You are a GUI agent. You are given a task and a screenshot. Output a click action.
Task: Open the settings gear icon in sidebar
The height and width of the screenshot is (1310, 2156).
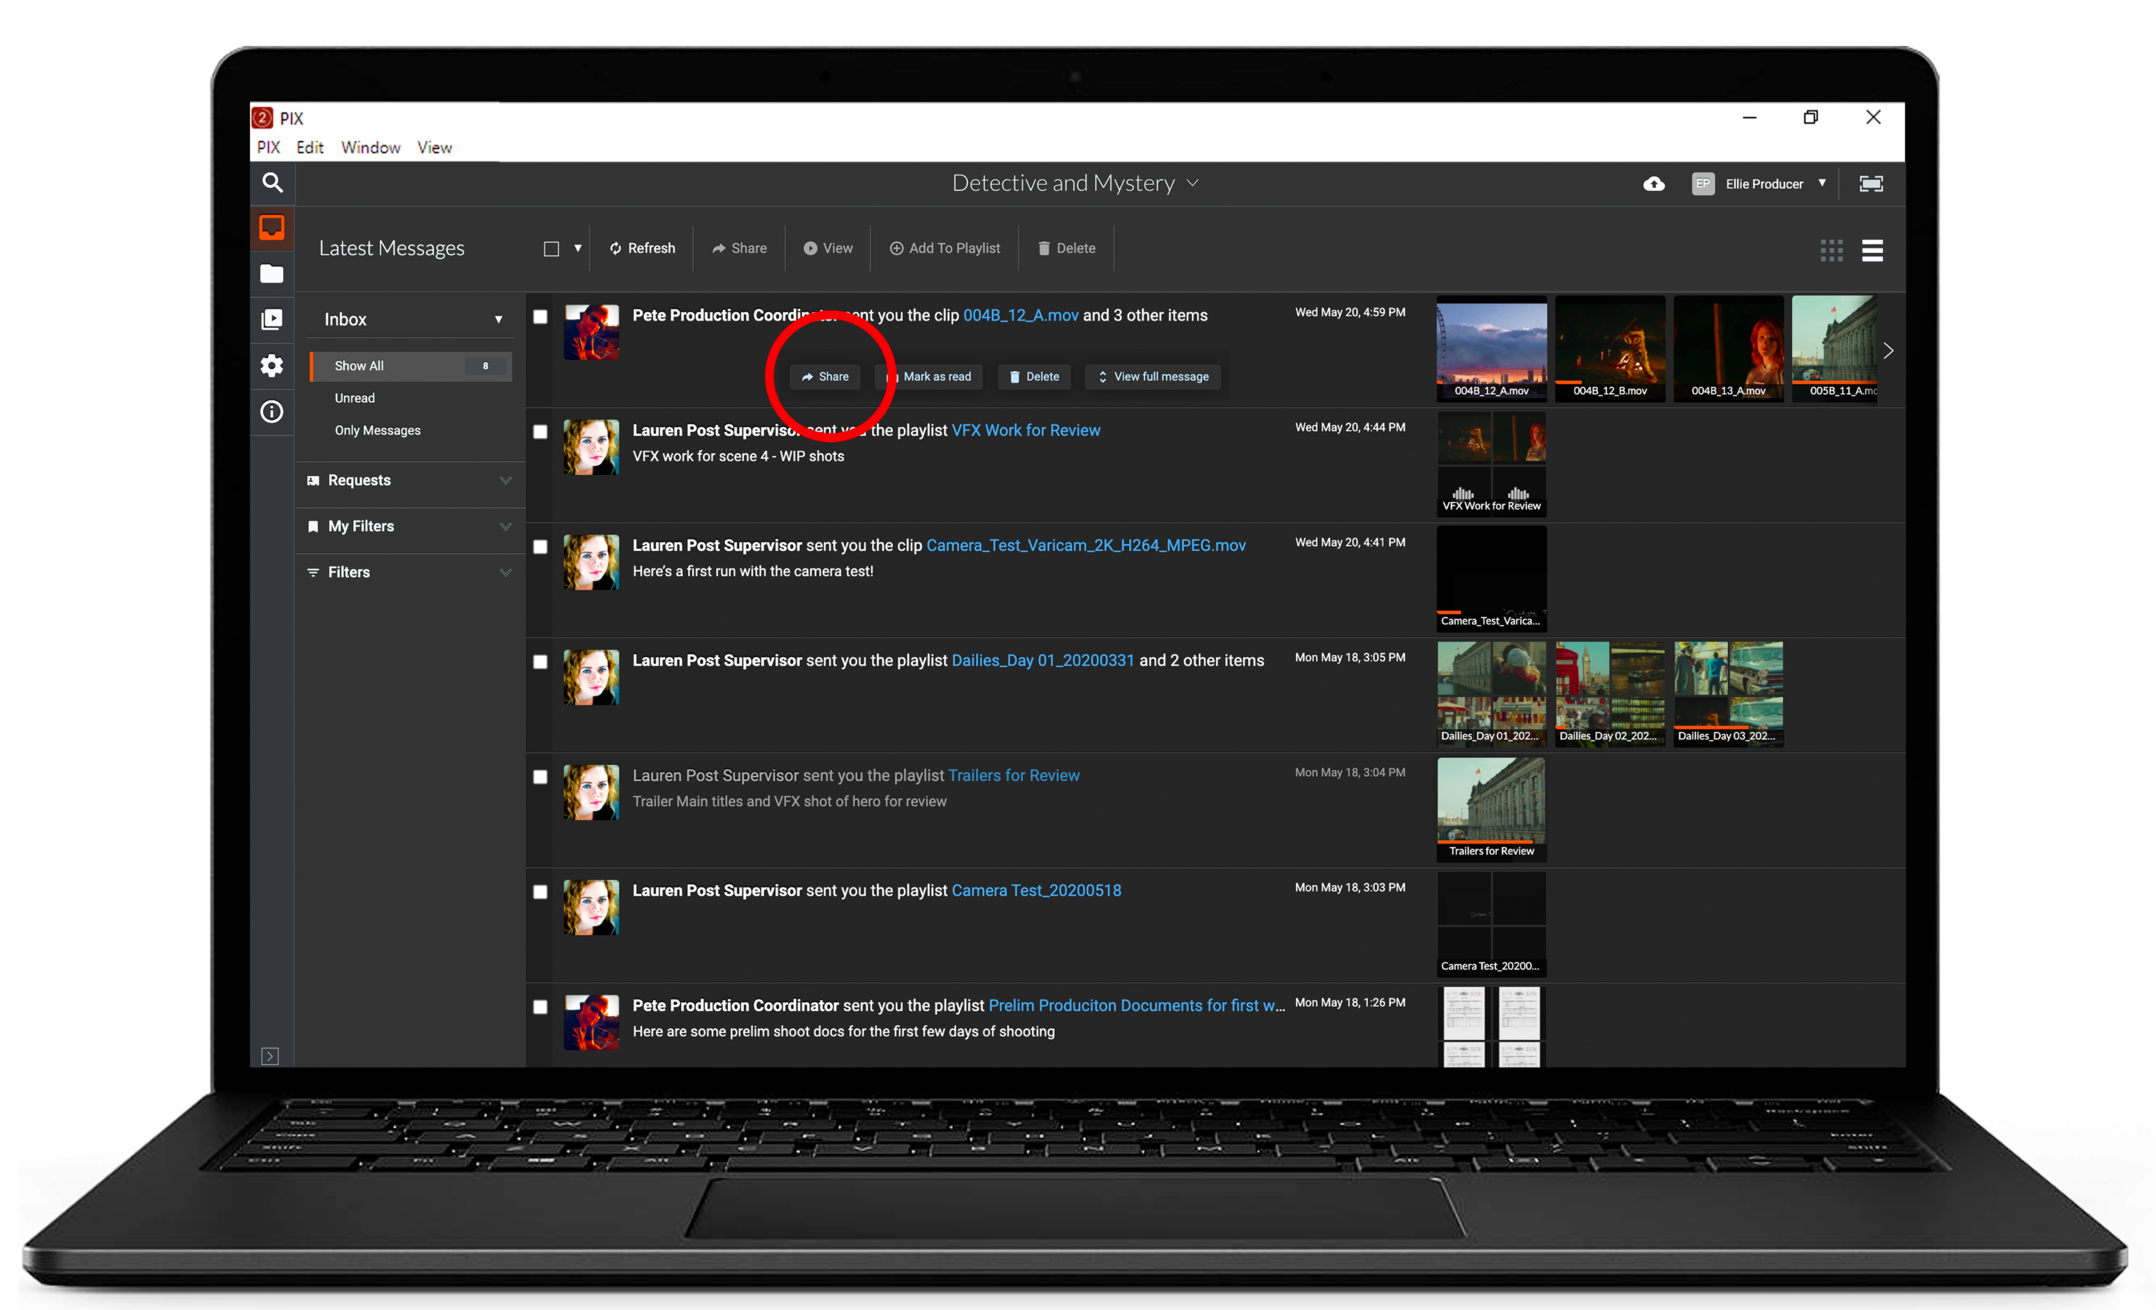(x=272, y=366)
